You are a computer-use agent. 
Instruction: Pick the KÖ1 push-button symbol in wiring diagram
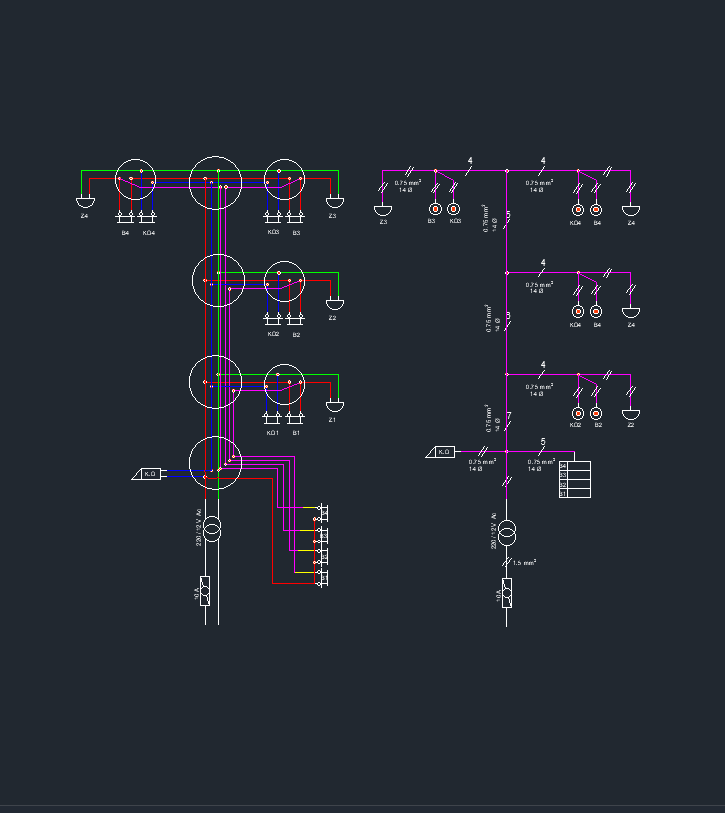pos(272,417)
